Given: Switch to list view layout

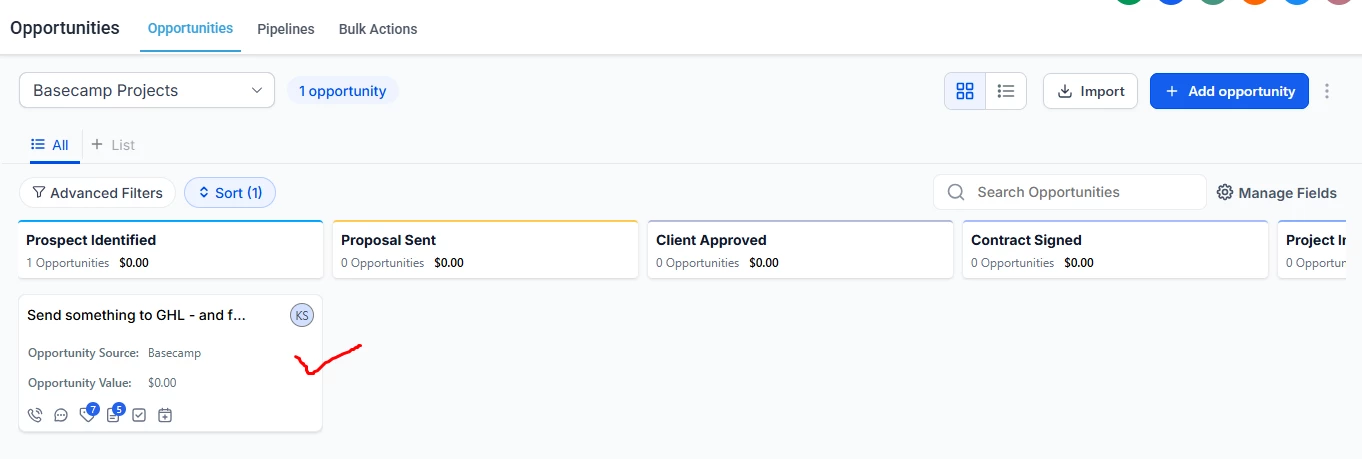Looking at the screenshot, I should [x=1006, y=91].
